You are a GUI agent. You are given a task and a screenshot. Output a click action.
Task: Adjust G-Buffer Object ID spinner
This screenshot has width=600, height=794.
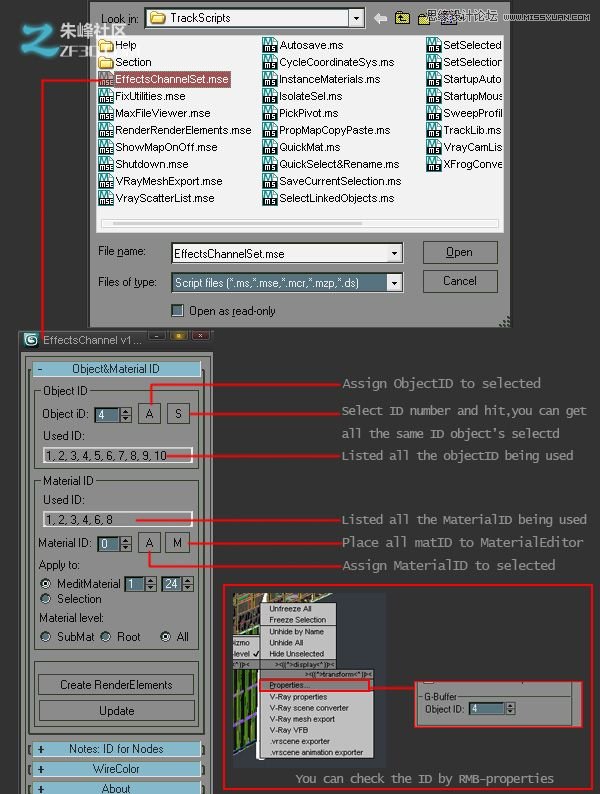coord(510,708)
